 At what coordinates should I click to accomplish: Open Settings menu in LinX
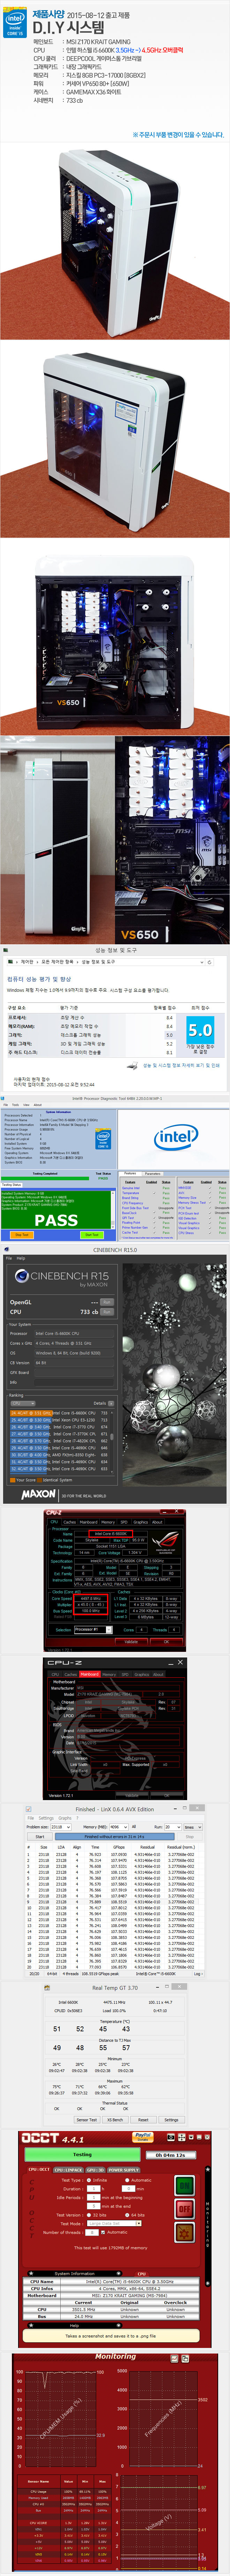coord(46,1818)
